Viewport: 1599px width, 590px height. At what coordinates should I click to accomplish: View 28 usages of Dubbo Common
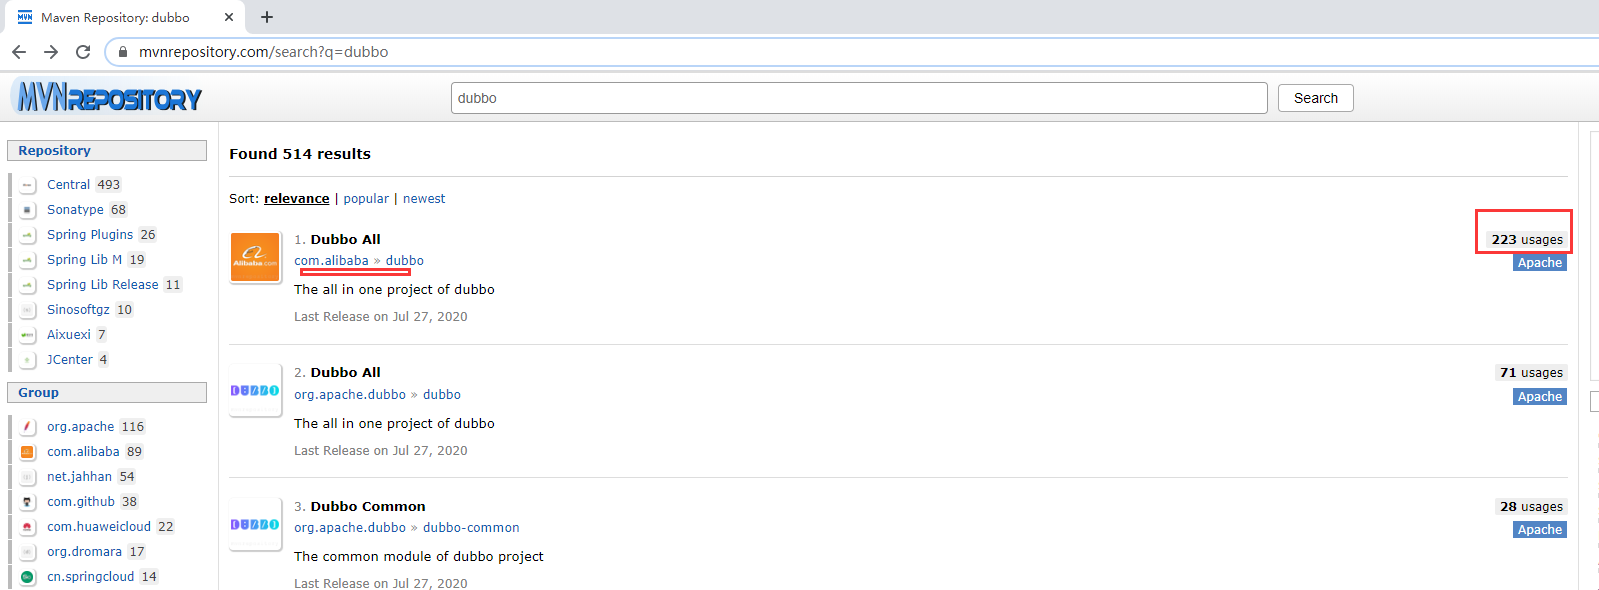(x=1530, y=507)
